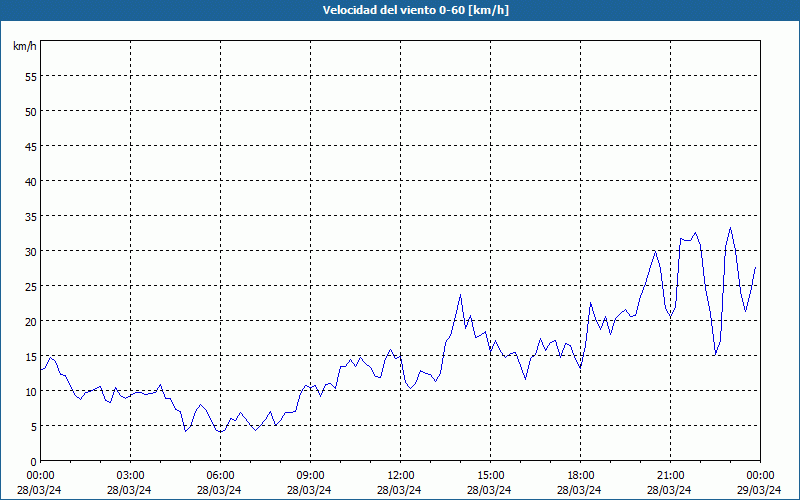Select the 00:00 label above the first 28/03/24
Viewport: 800px width, 500px height.
point(40,476)
